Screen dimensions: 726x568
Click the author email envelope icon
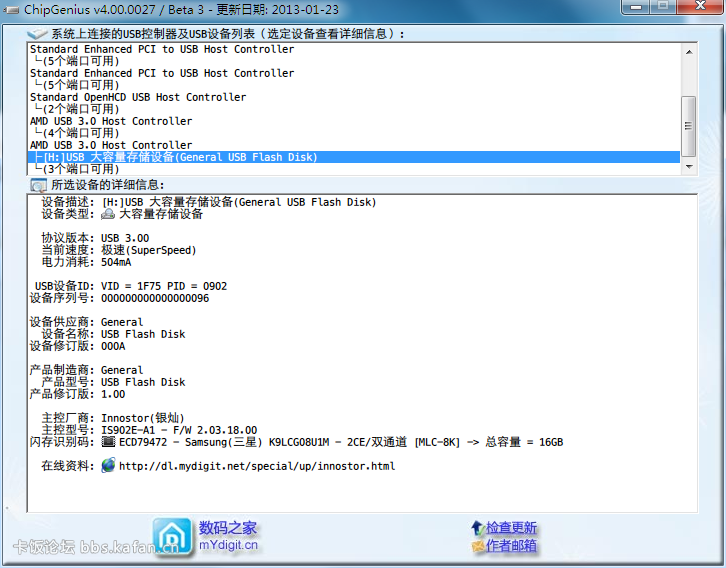pos(478,546)
